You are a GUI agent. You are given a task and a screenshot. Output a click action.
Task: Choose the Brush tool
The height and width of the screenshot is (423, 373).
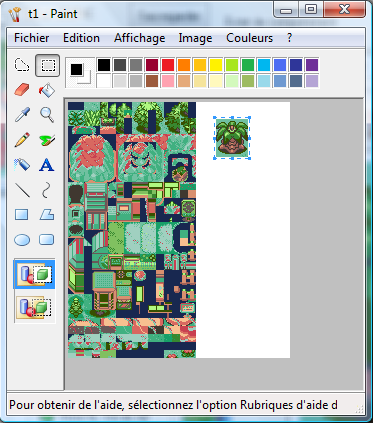47,140
